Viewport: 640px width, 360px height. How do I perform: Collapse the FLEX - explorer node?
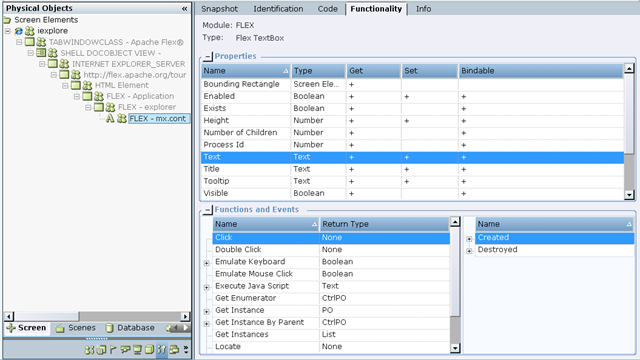pyautogui.click(x=88, y=107)
